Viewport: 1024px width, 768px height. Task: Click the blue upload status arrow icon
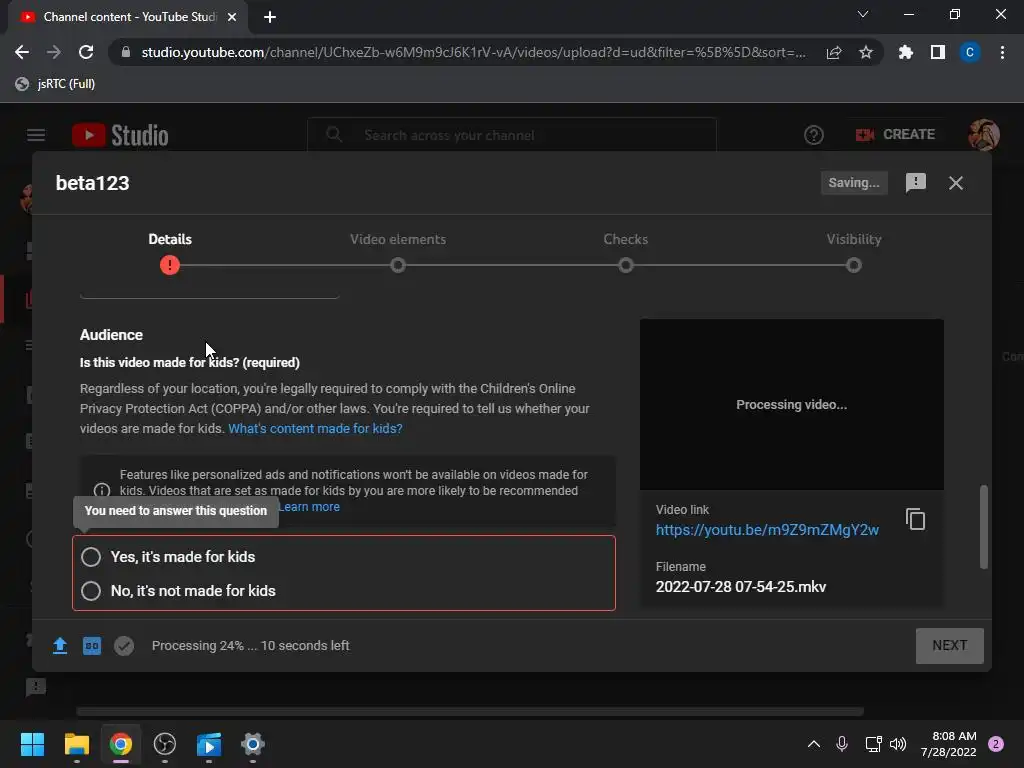pos(59,646)
